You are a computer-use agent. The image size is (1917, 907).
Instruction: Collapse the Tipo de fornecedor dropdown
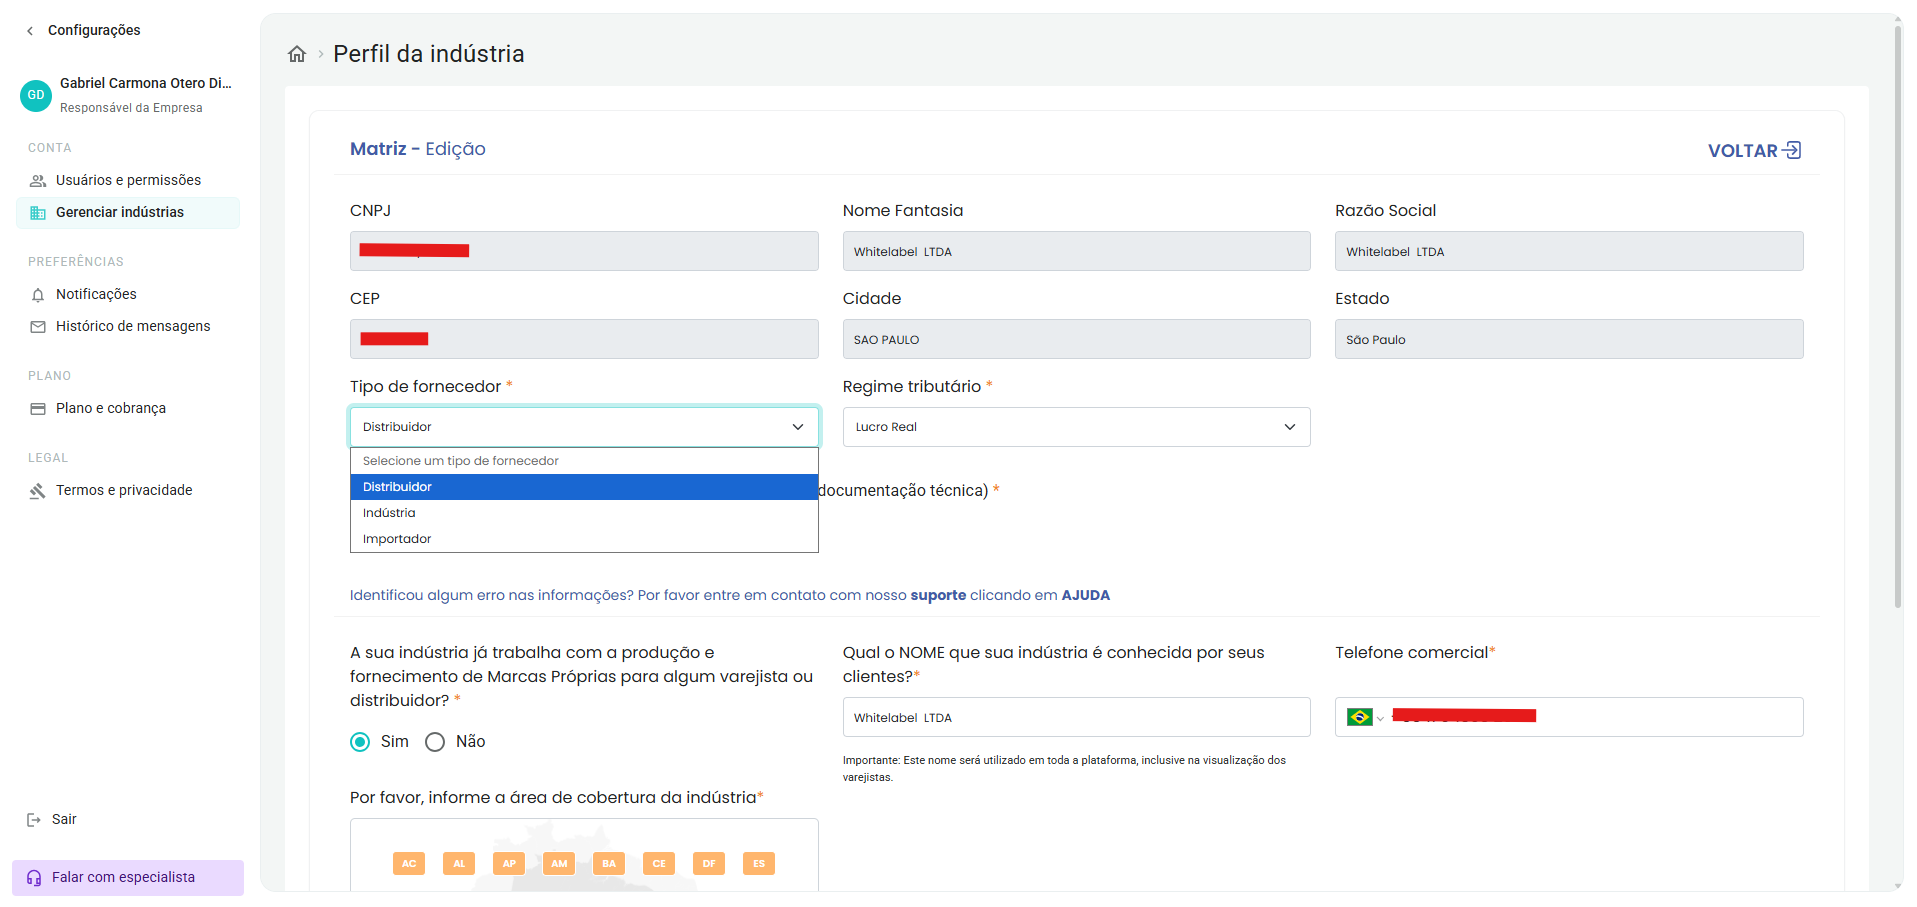pos(584,427)
